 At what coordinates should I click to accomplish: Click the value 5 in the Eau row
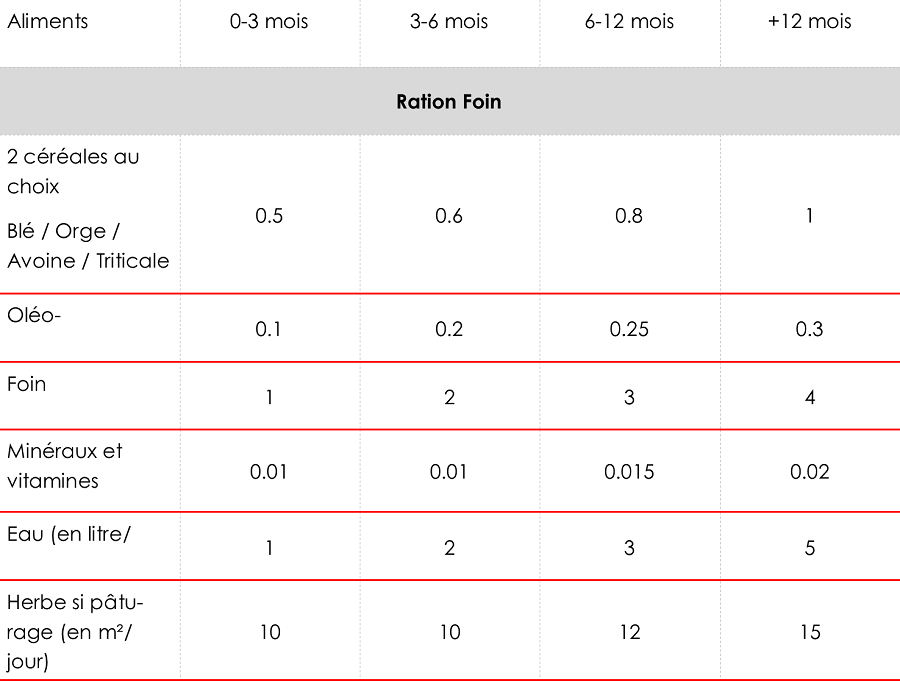pyautogui.click(x=809, y=548)
